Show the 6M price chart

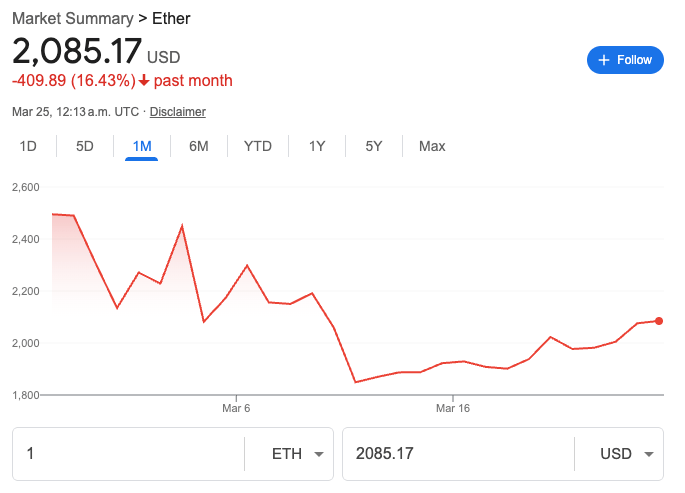[199, 146]
